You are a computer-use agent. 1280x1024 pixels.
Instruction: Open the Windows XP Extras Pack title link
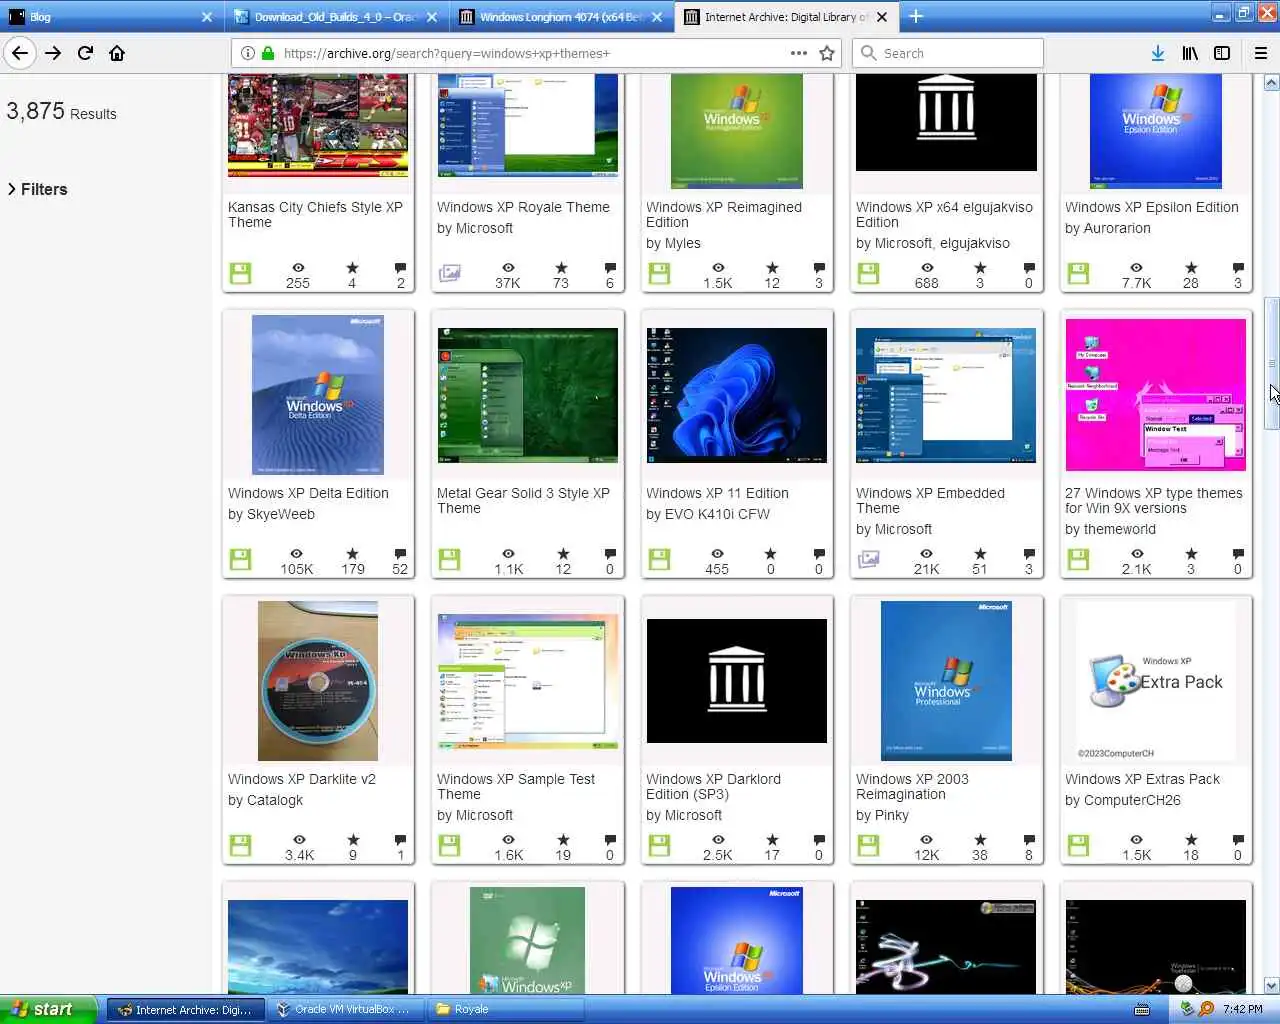1142,779
